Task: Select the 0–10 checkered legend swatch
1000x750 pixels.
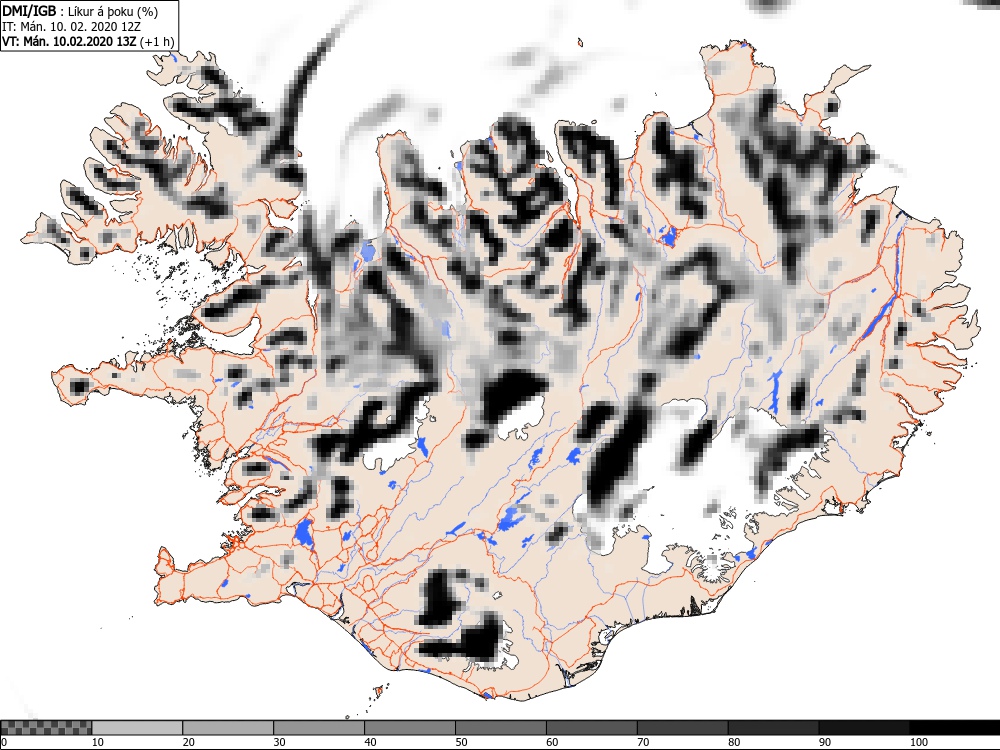Action: pos(47,728)
